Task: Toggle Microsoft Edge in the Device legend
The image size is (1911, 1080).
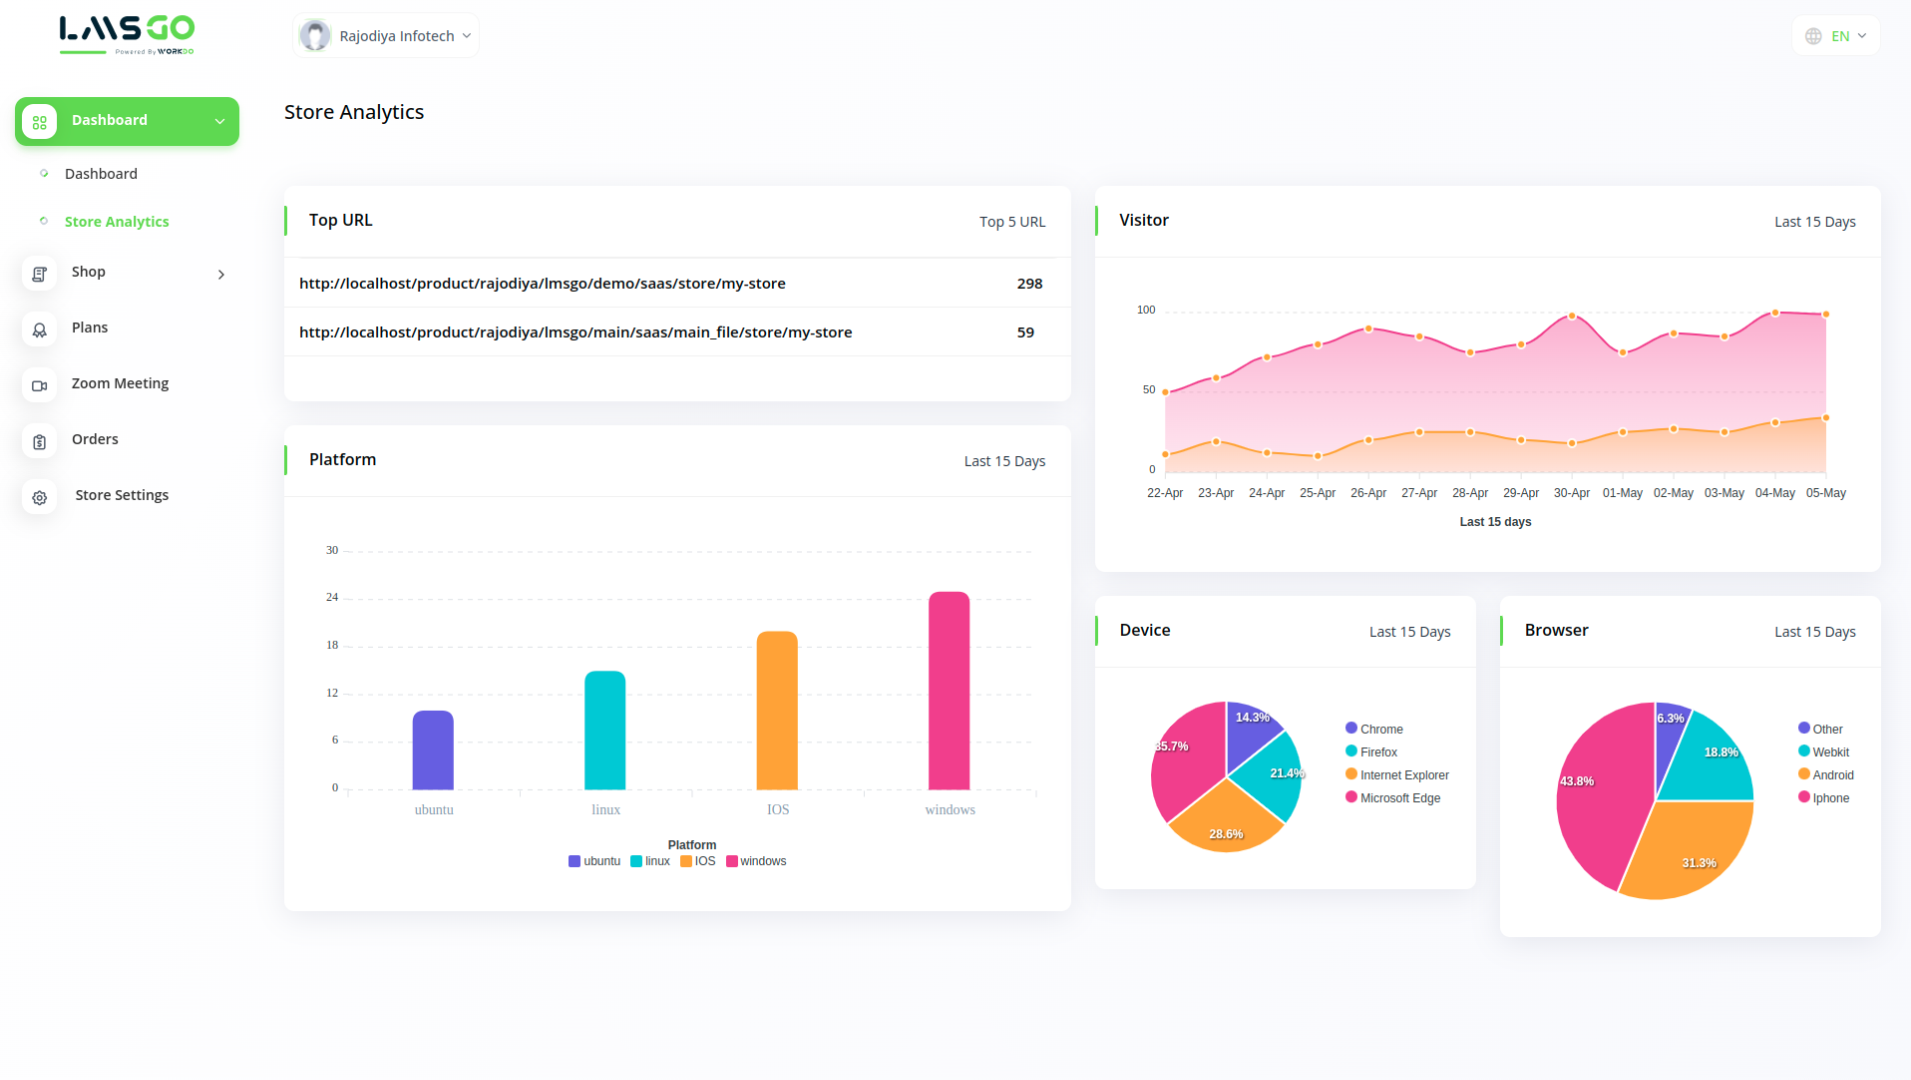Action: tap(1393, 798)
